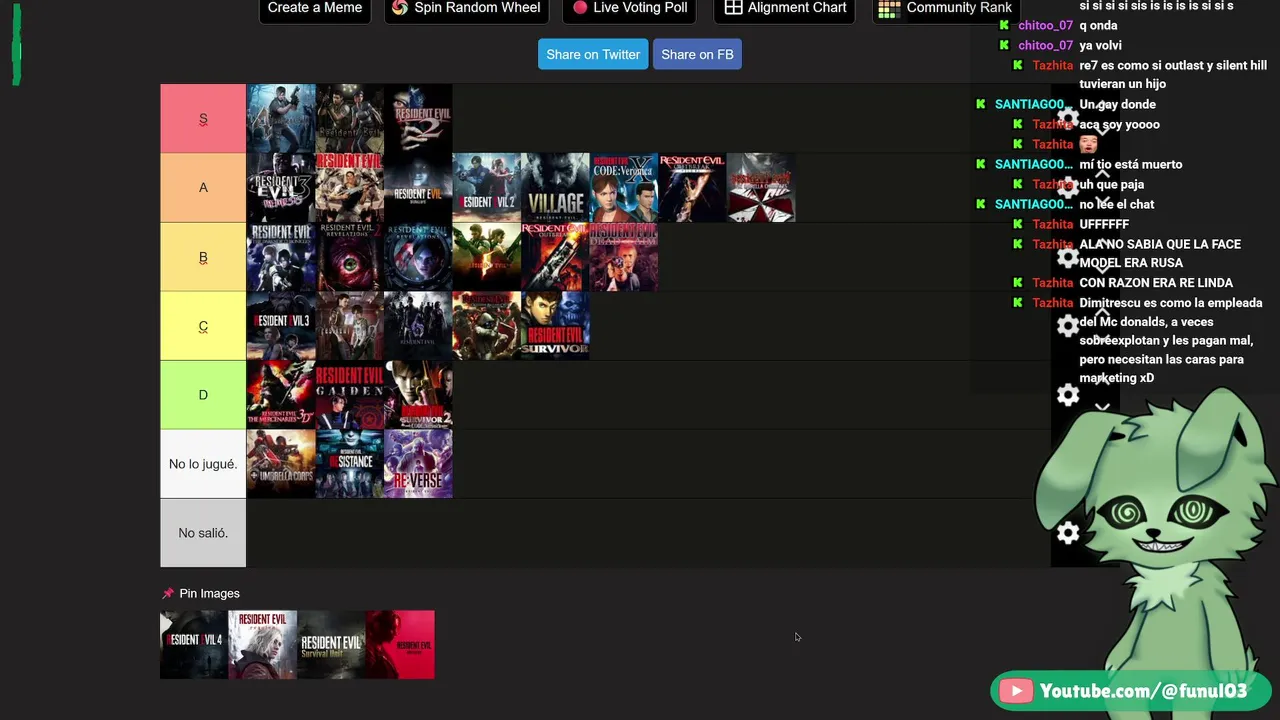Click chat message 'CON RAZON ERA RE LINDA'
The image size is (1280, 720).
click(x=1156, y=283)
